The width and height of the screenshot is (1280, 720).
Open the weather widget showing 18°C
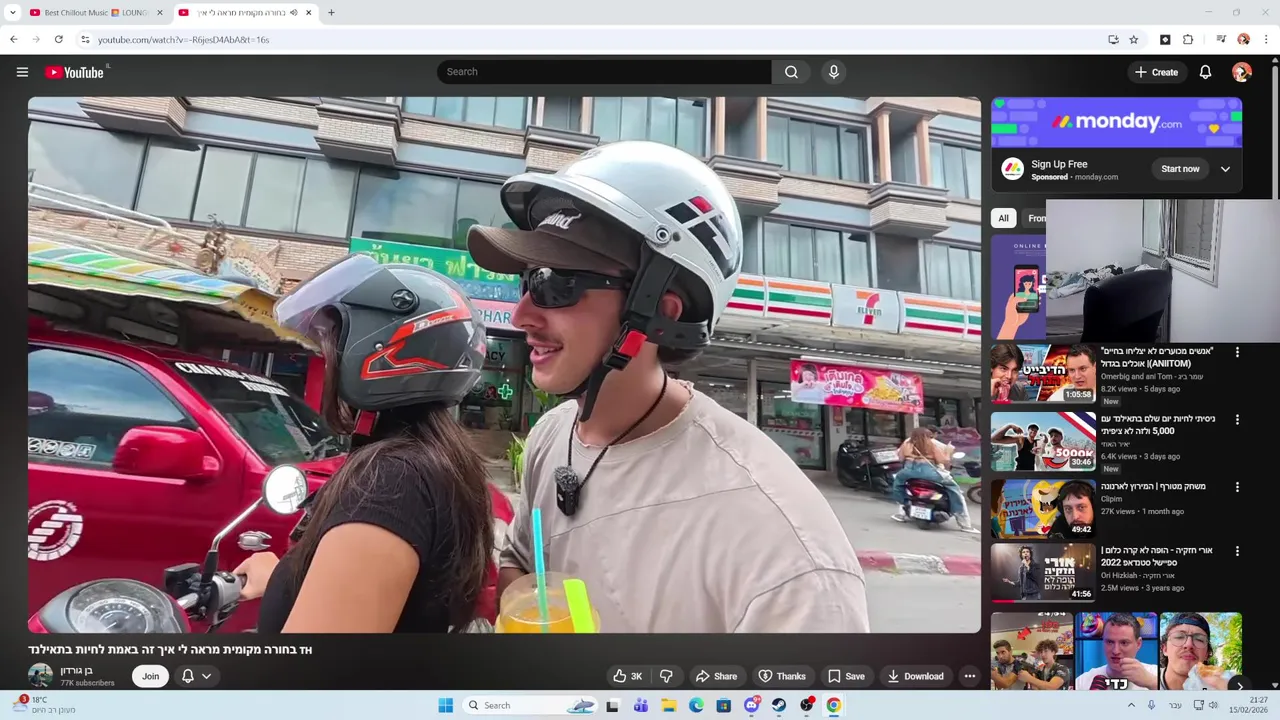point(42,705)
